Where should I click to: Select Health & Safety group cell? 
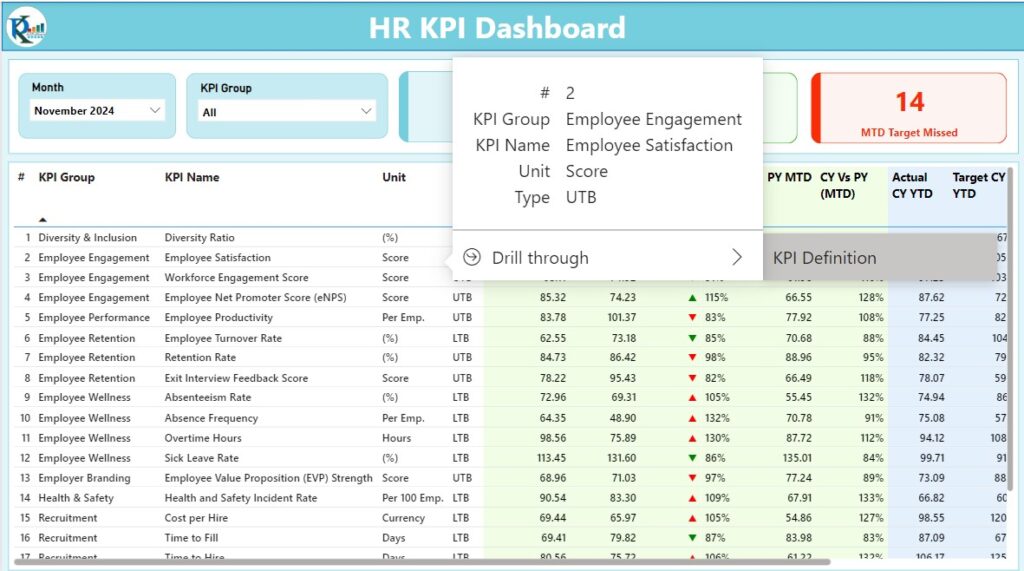click(x=76, y=498)
